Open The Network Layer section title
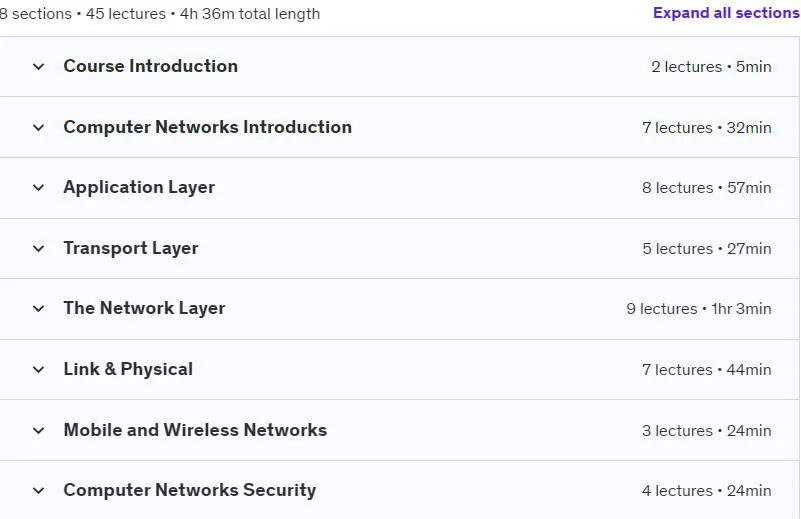The image size is (801, 519). [x=144, y=309]
